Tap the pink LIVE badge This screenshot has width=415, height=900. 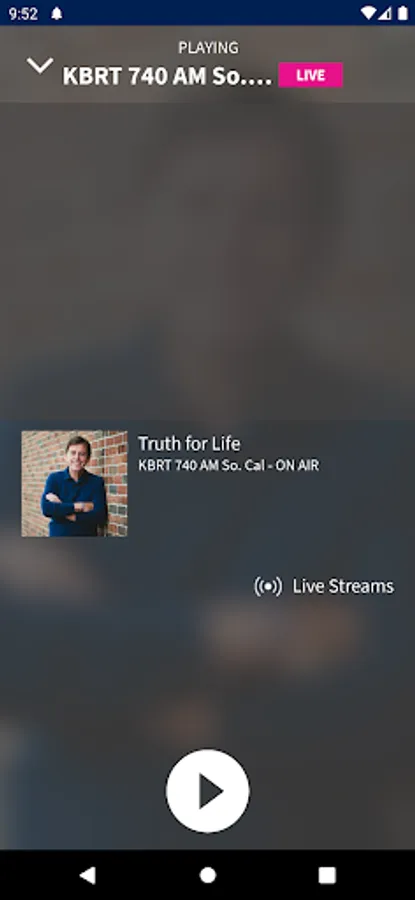point(311,75)
